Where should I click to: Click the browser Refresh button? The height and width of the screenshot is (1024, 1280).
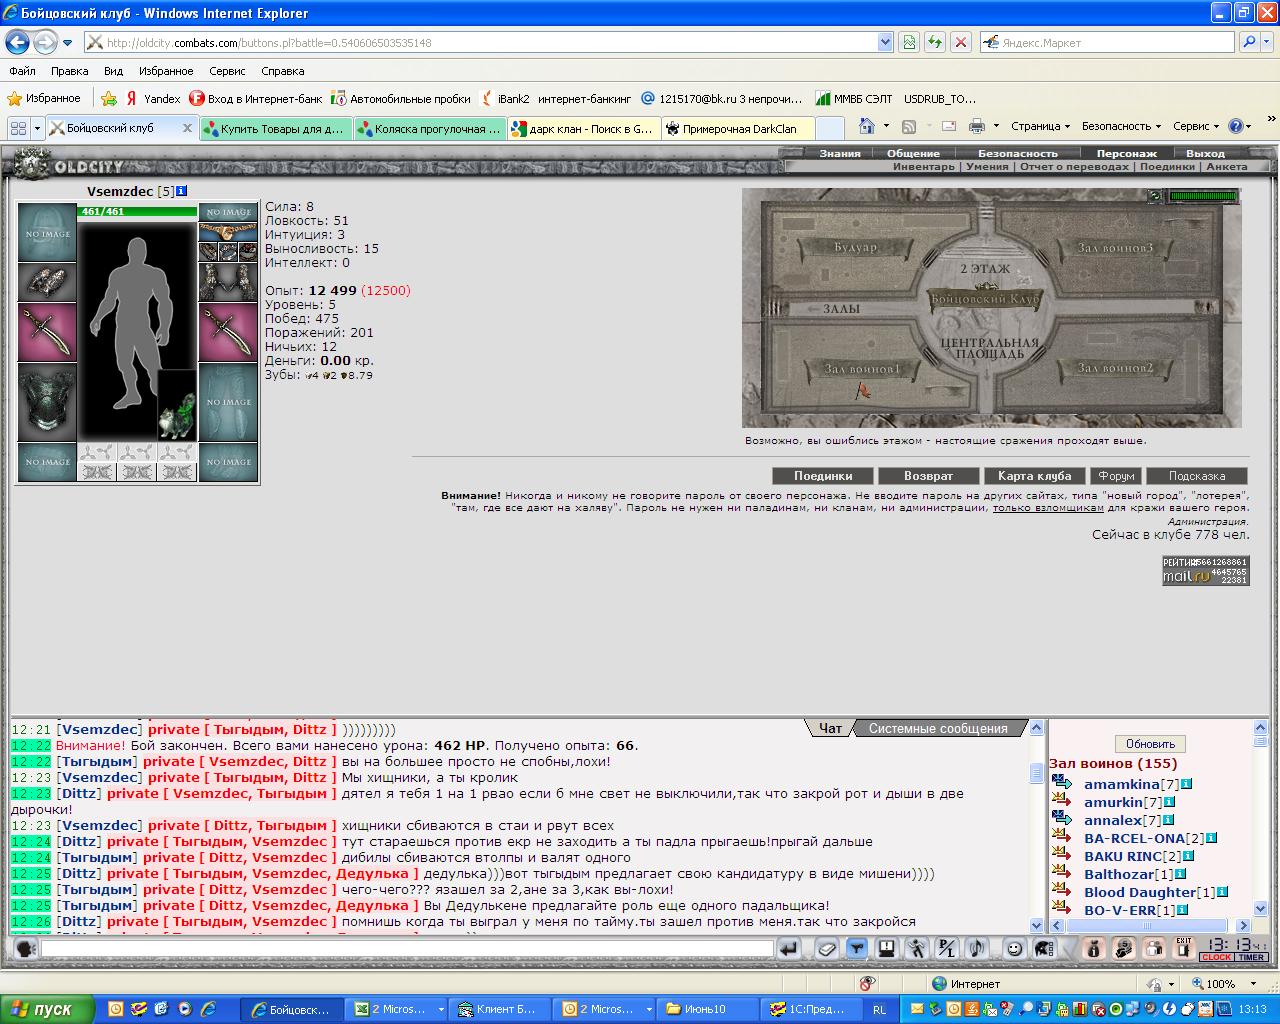coord(934,42)
